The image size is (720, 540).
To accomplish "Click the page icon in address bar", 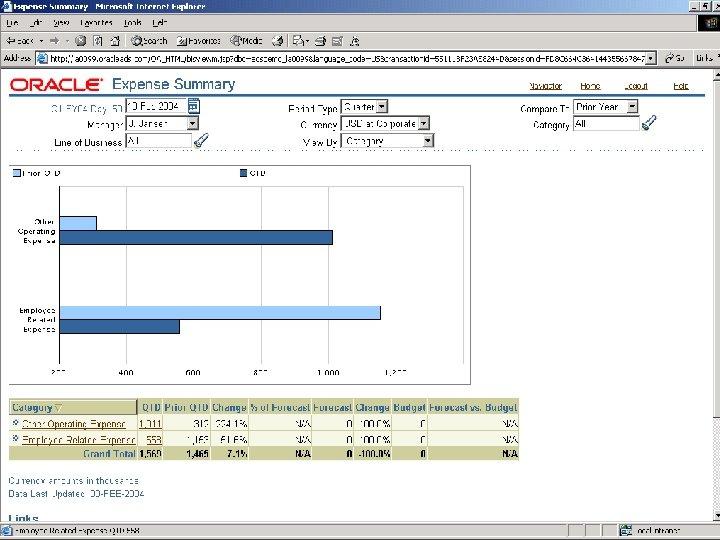I will click(42, 58).
